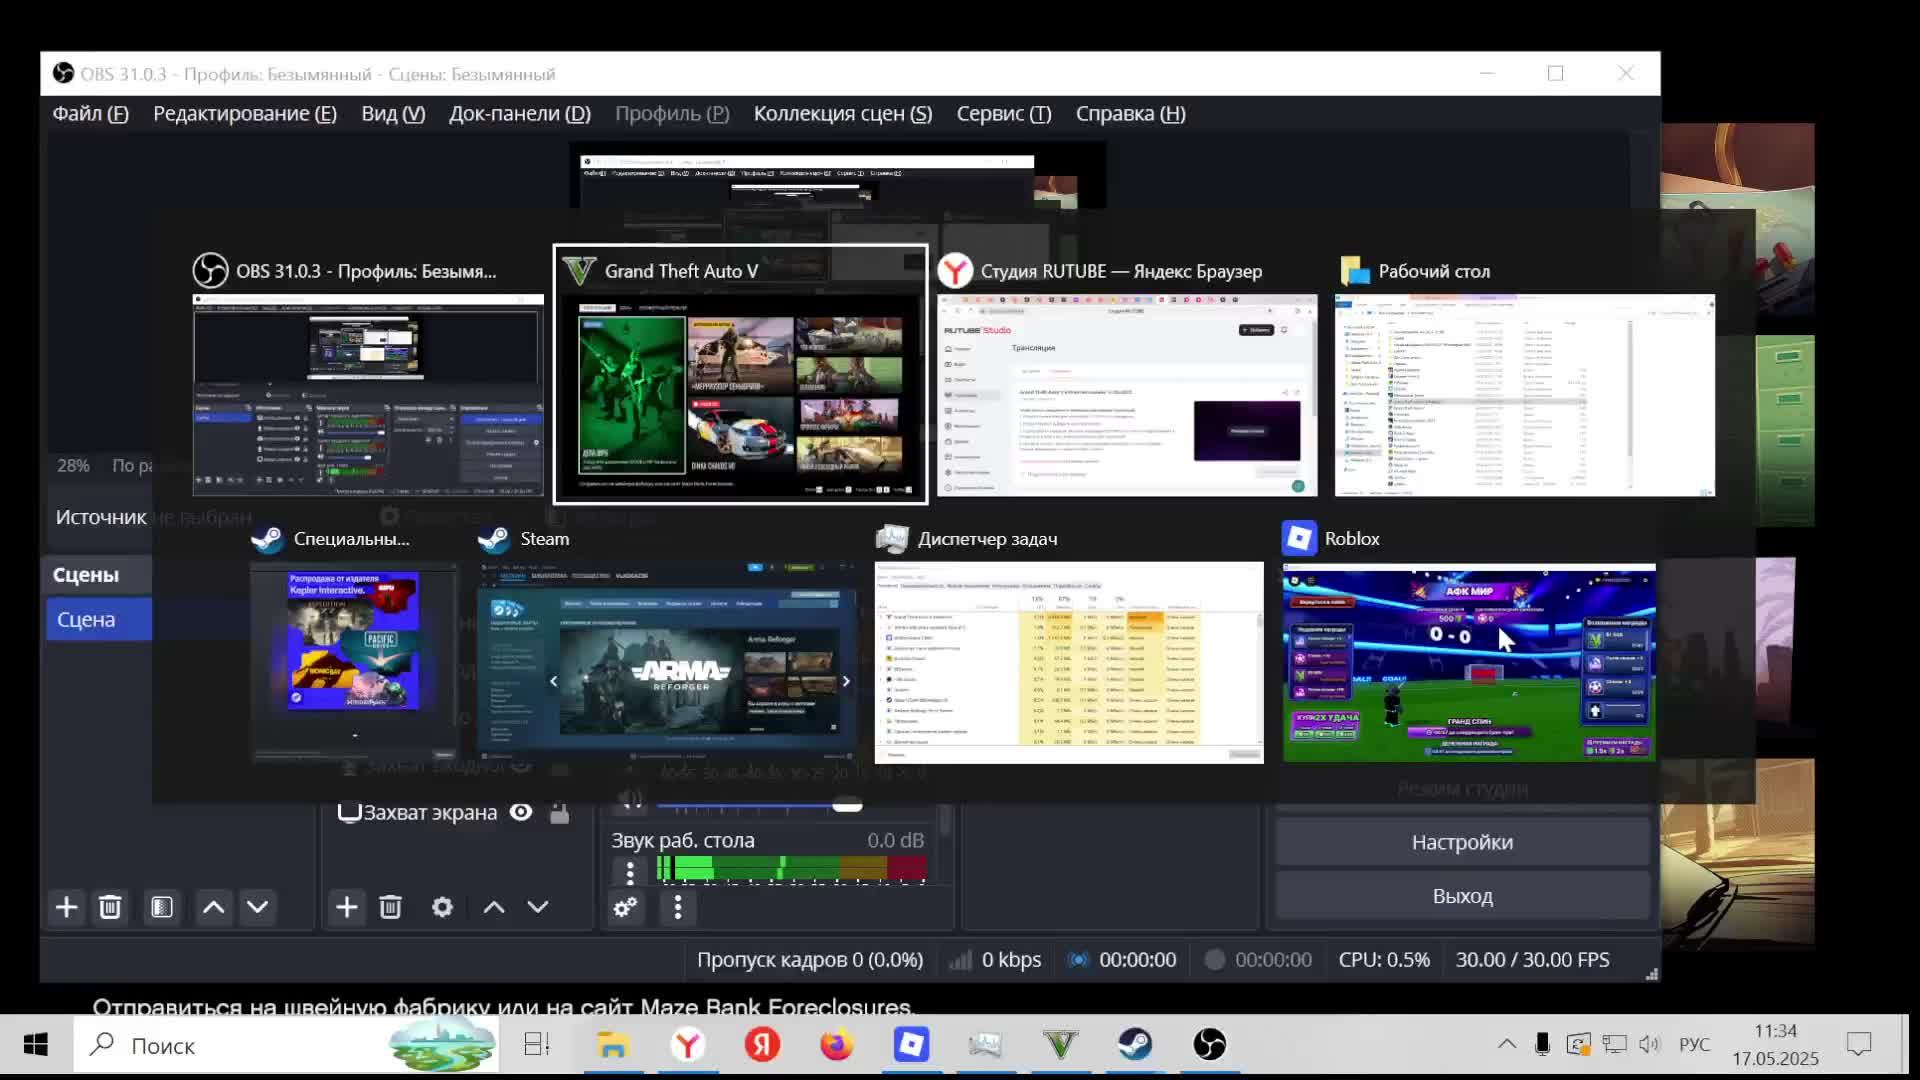Open the Редактирование menu
Image resolution: width=1920 pixels, height=1080 pixels.
(x=245, y=114)
